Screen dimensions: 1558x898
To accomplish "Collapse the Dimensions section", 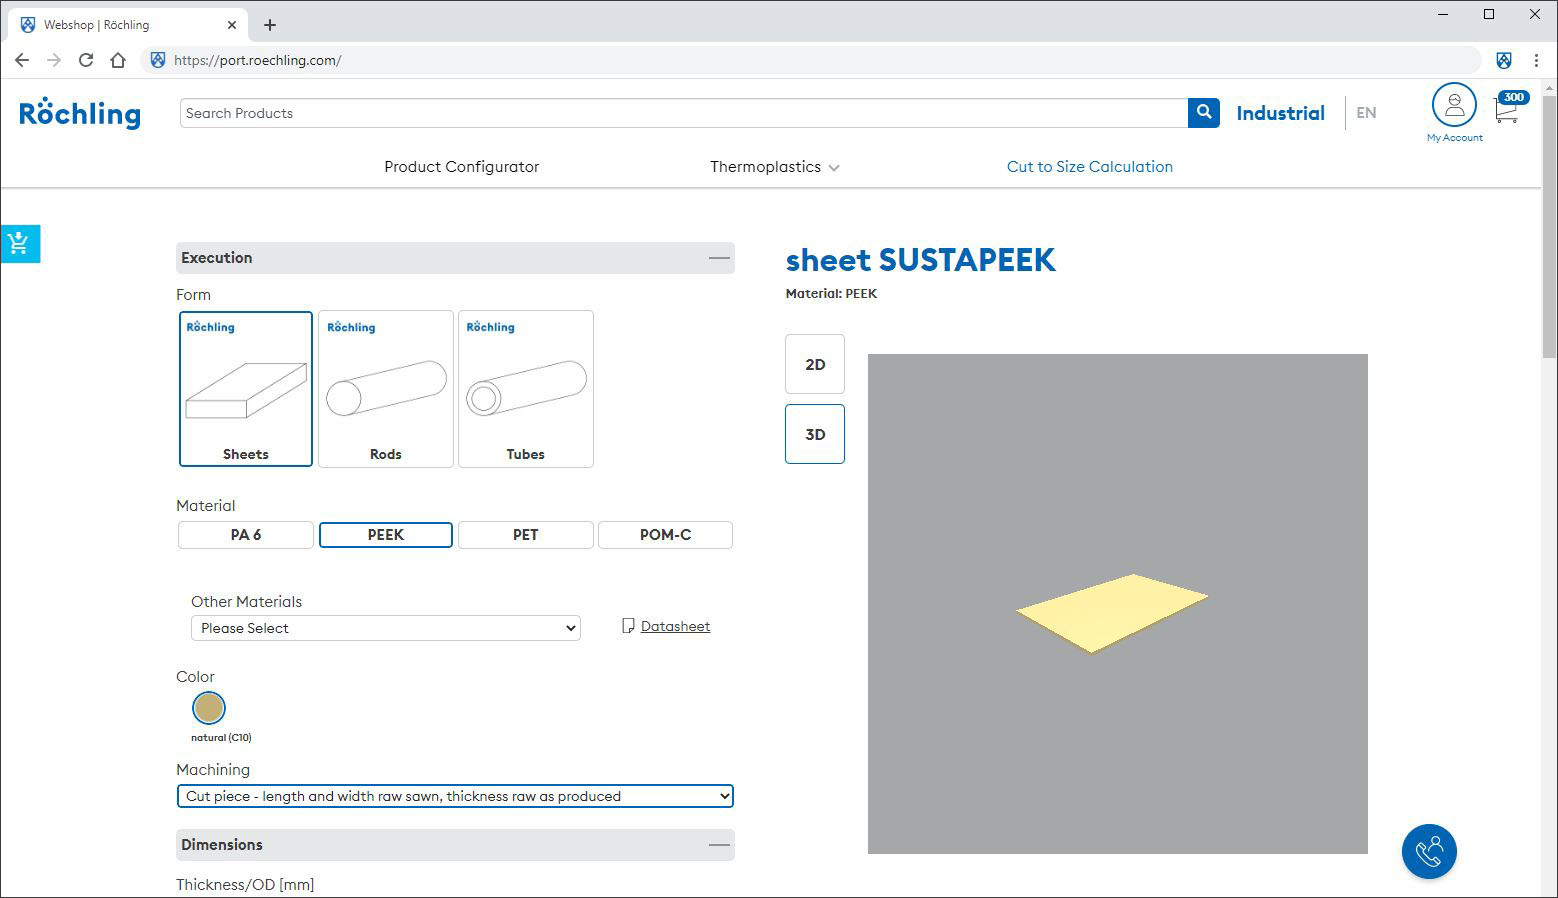I will (719, 845).
